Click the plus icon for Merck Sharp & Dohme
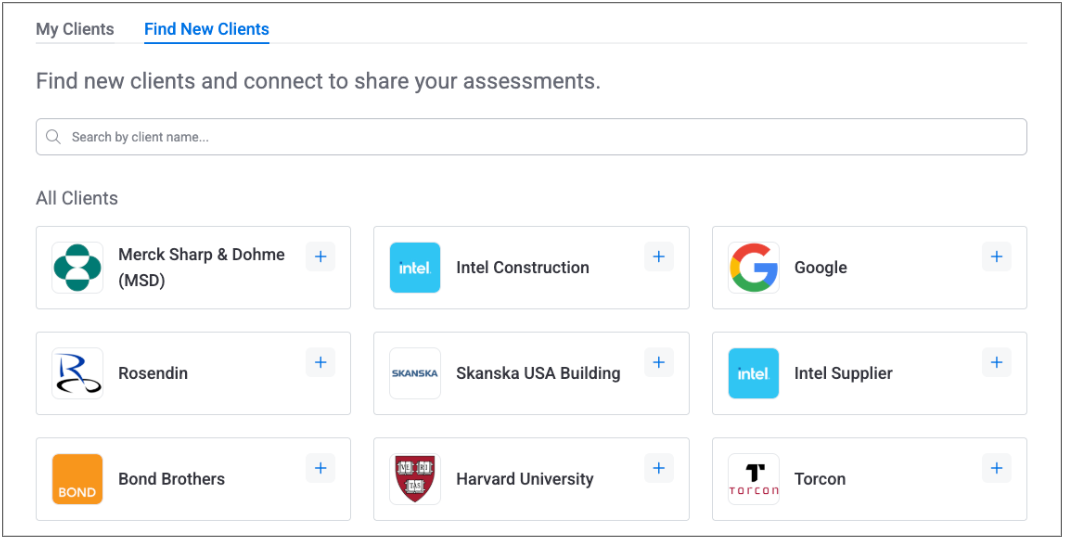The image size is (1065, 539). coord(320,257)
